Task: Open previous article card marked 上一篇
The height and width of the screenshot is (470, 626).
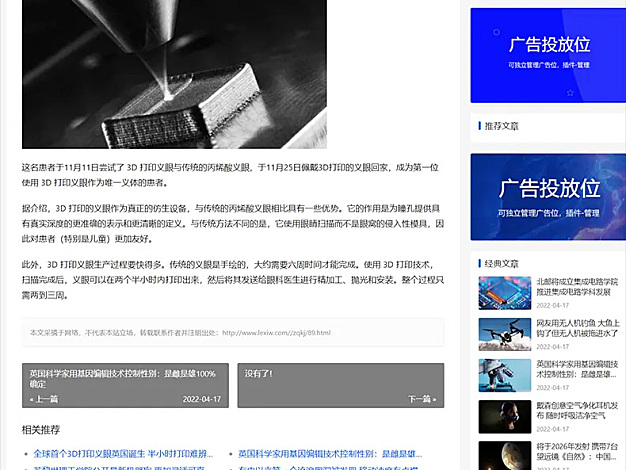Action: click(125, 385)
